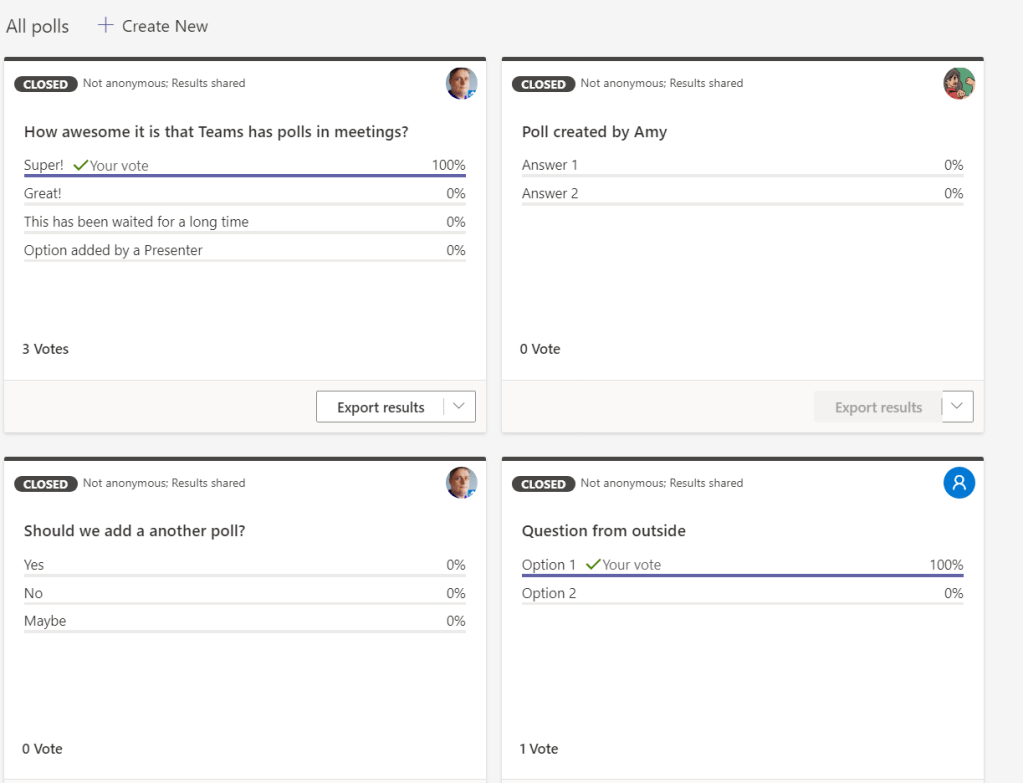Click the '3 Votes' count on first poll
The height and width of the screenshot is (783, 1023).
click(x=46, y=349)
